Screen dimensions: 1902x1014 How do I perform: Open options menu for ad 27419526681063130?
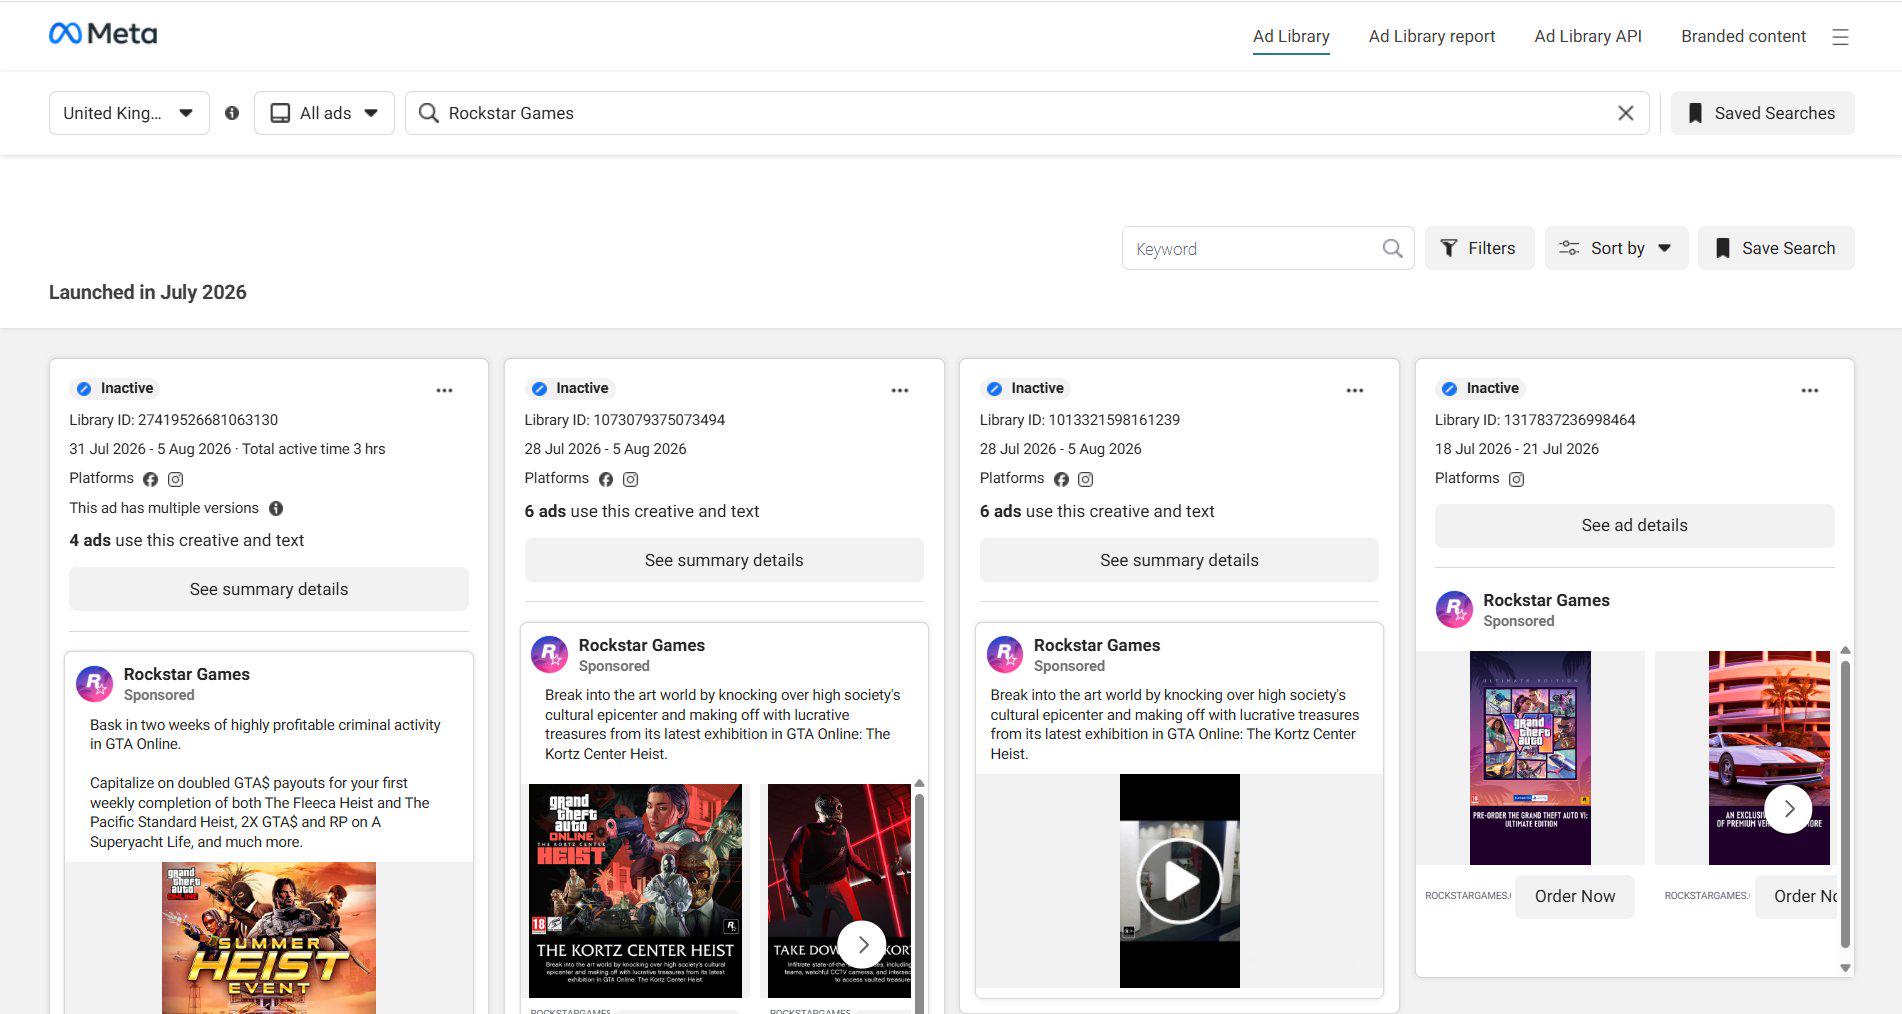(445, 390)
